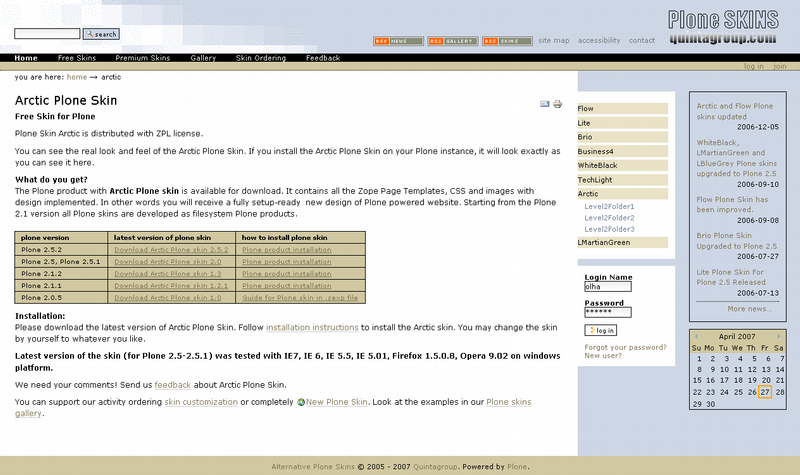Download Arctic Plone skin 2.5.2

[x=171, y=250]
